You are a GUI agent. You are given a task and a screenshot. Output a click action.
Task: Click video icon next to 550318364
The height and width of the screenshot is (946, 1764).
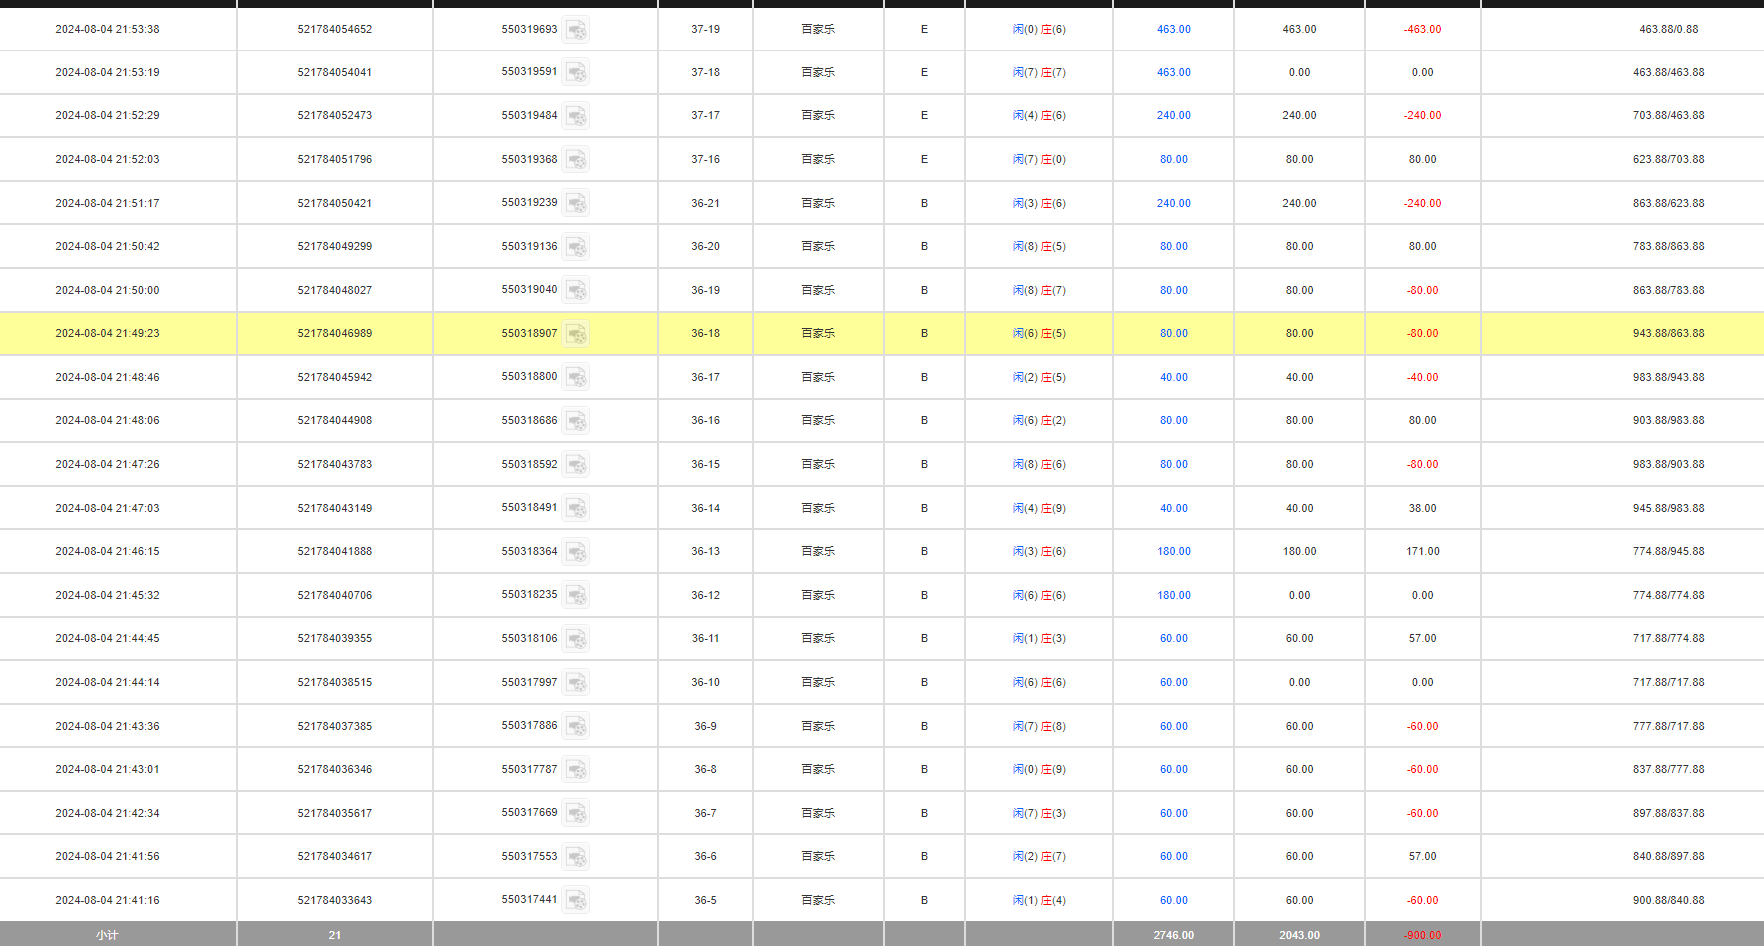coord(575,552)
